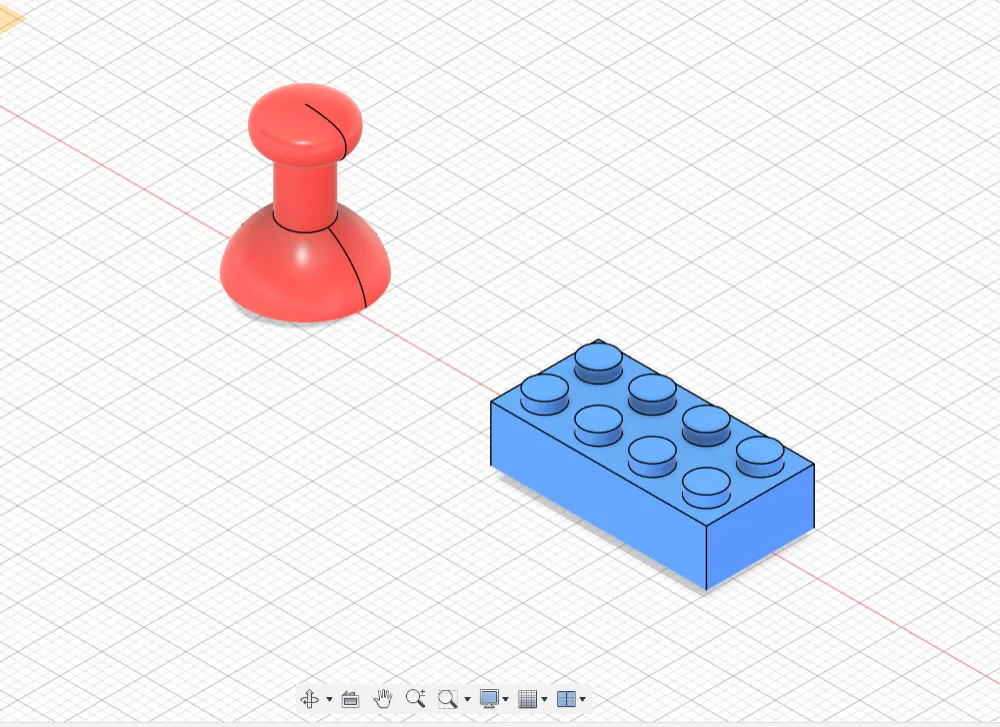Expand the Grid and Snaps dropdown arrow
This screenshot has width=1000, height=727.
pyautogui.click(x=544, y=700)
